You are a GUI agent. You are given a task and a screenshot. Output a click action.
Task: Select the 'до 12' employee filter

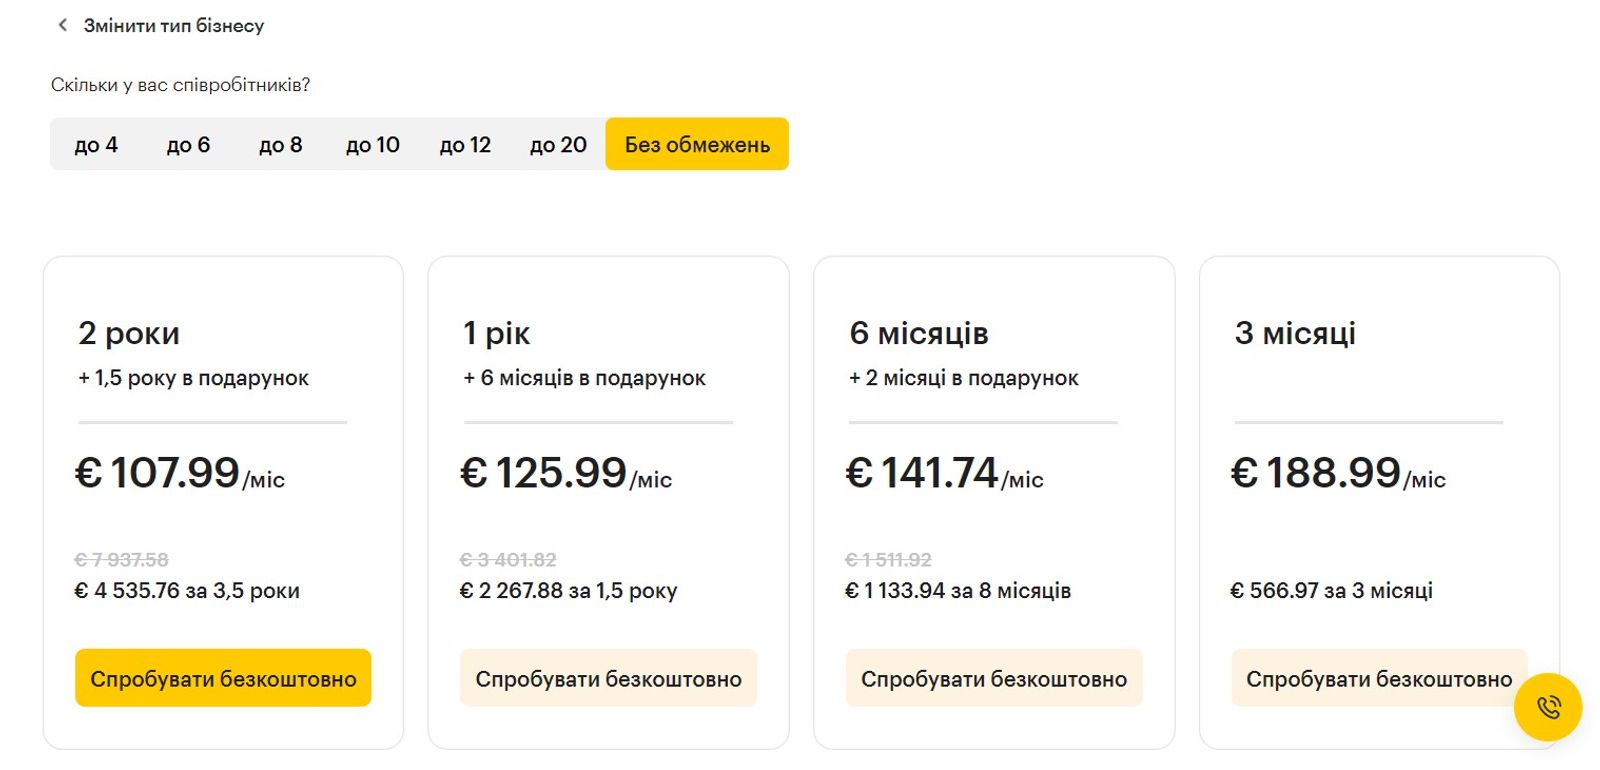(x=466, y=144)
